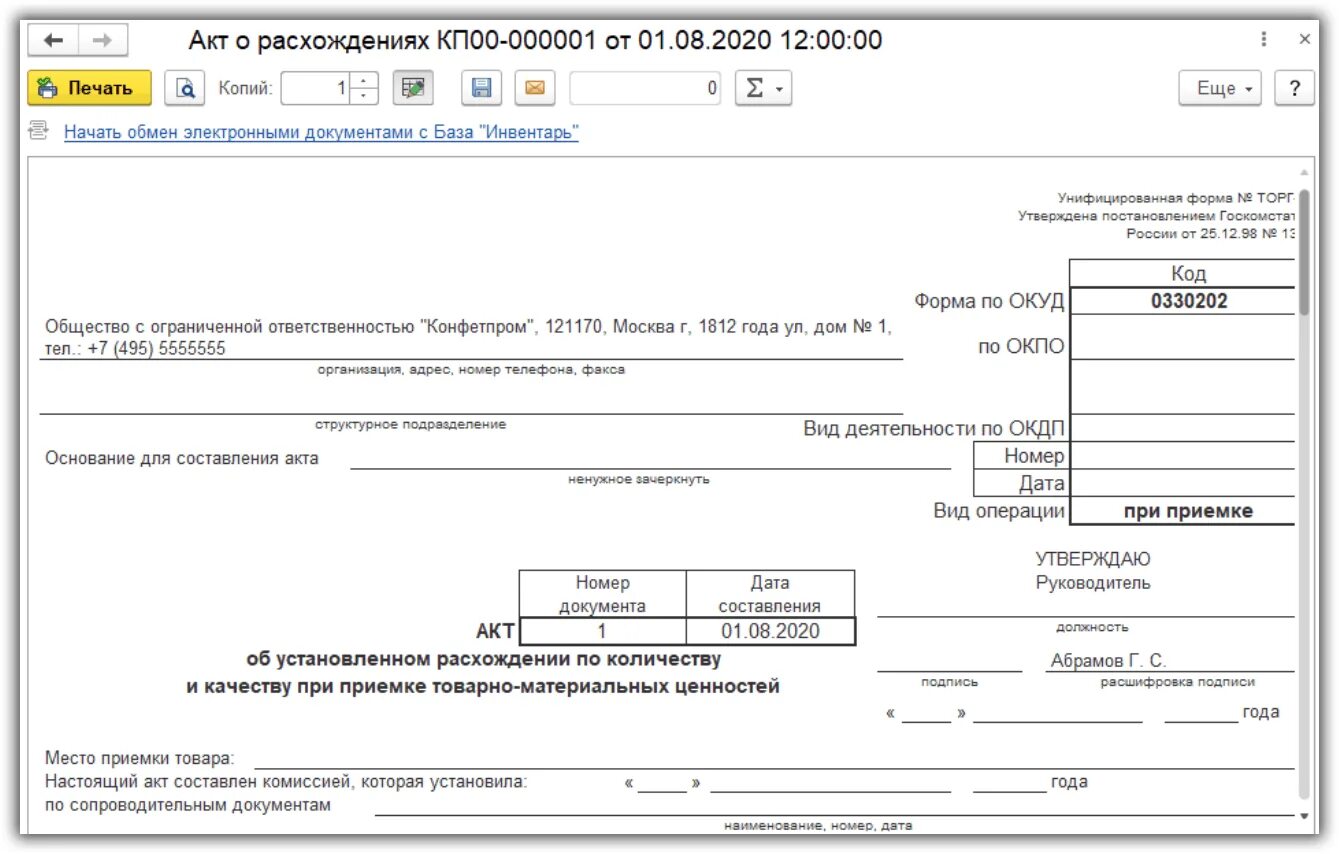
Task: Click Вид деятельности по ОКДП label
Action: 934,429
